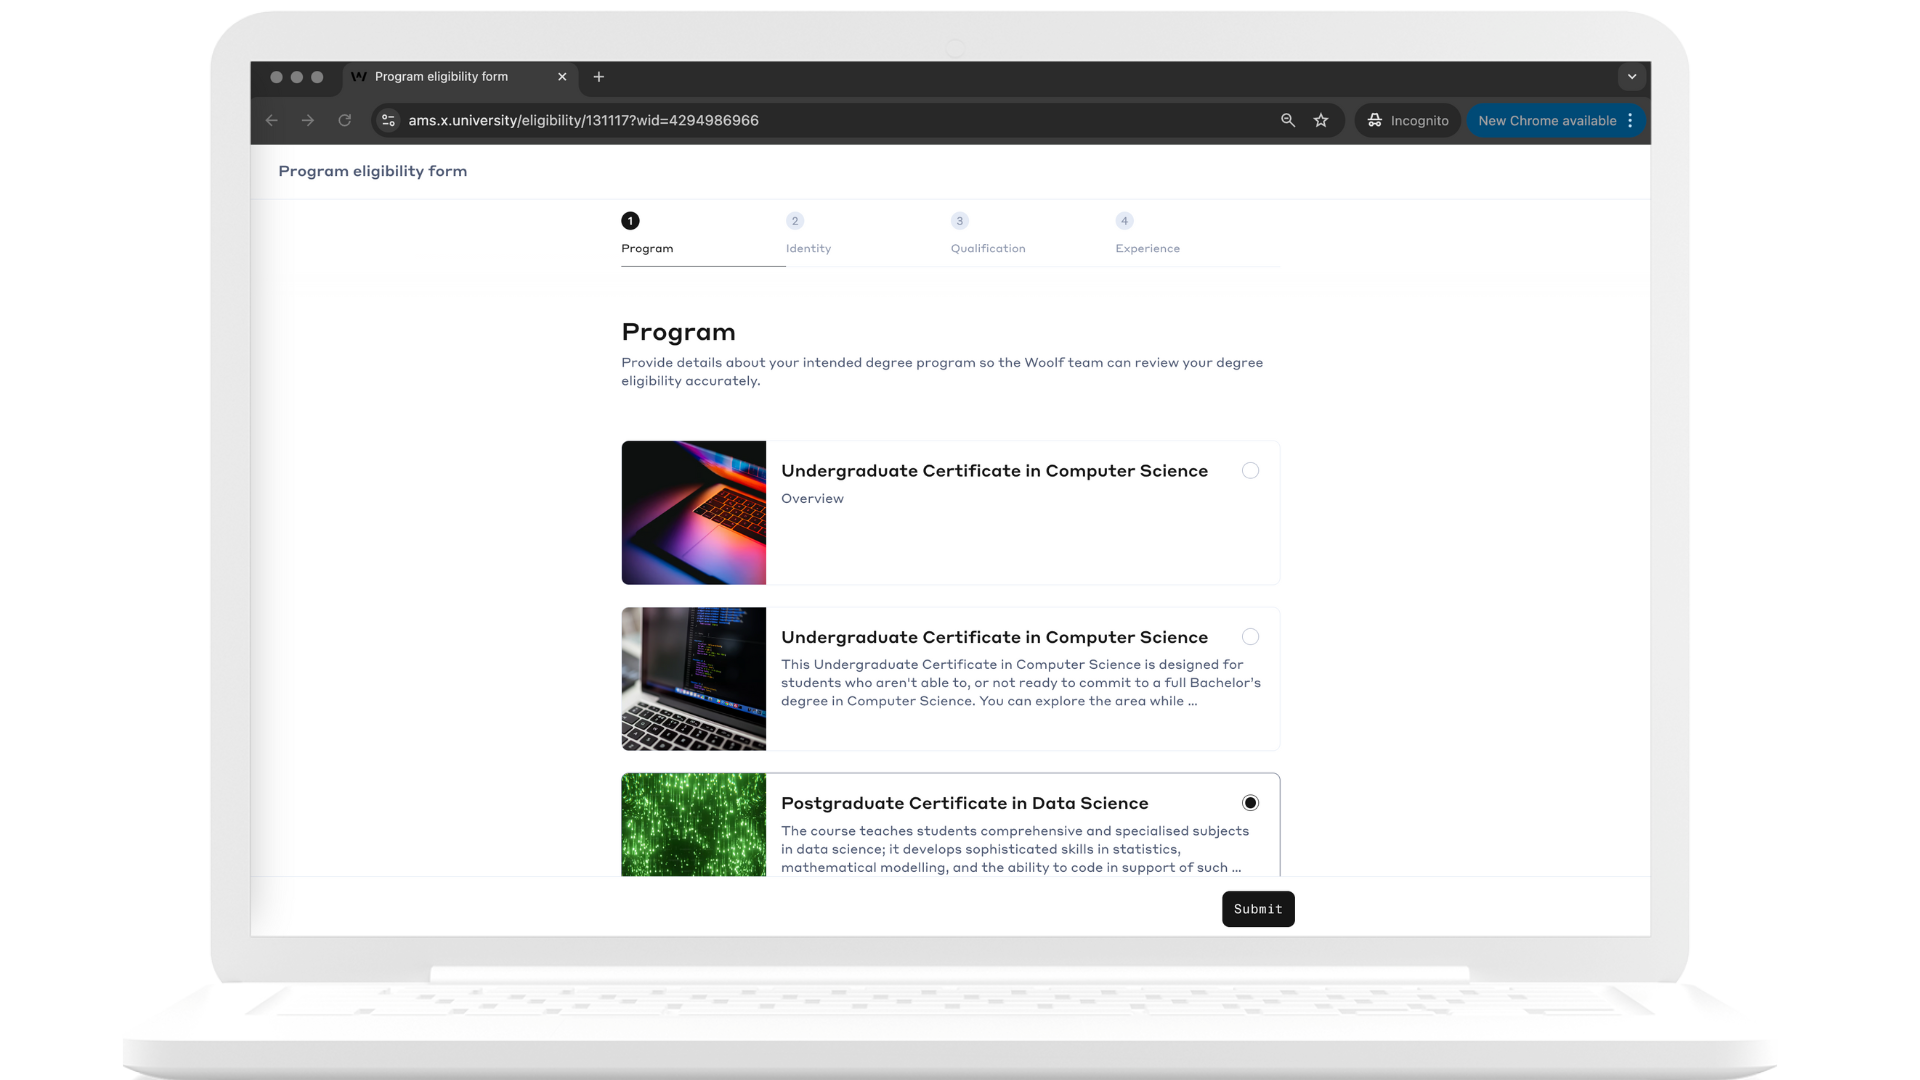The image size is (1920, 1080).
Task: Click New Chrome available button
Action: click(x=1546, y=120)
